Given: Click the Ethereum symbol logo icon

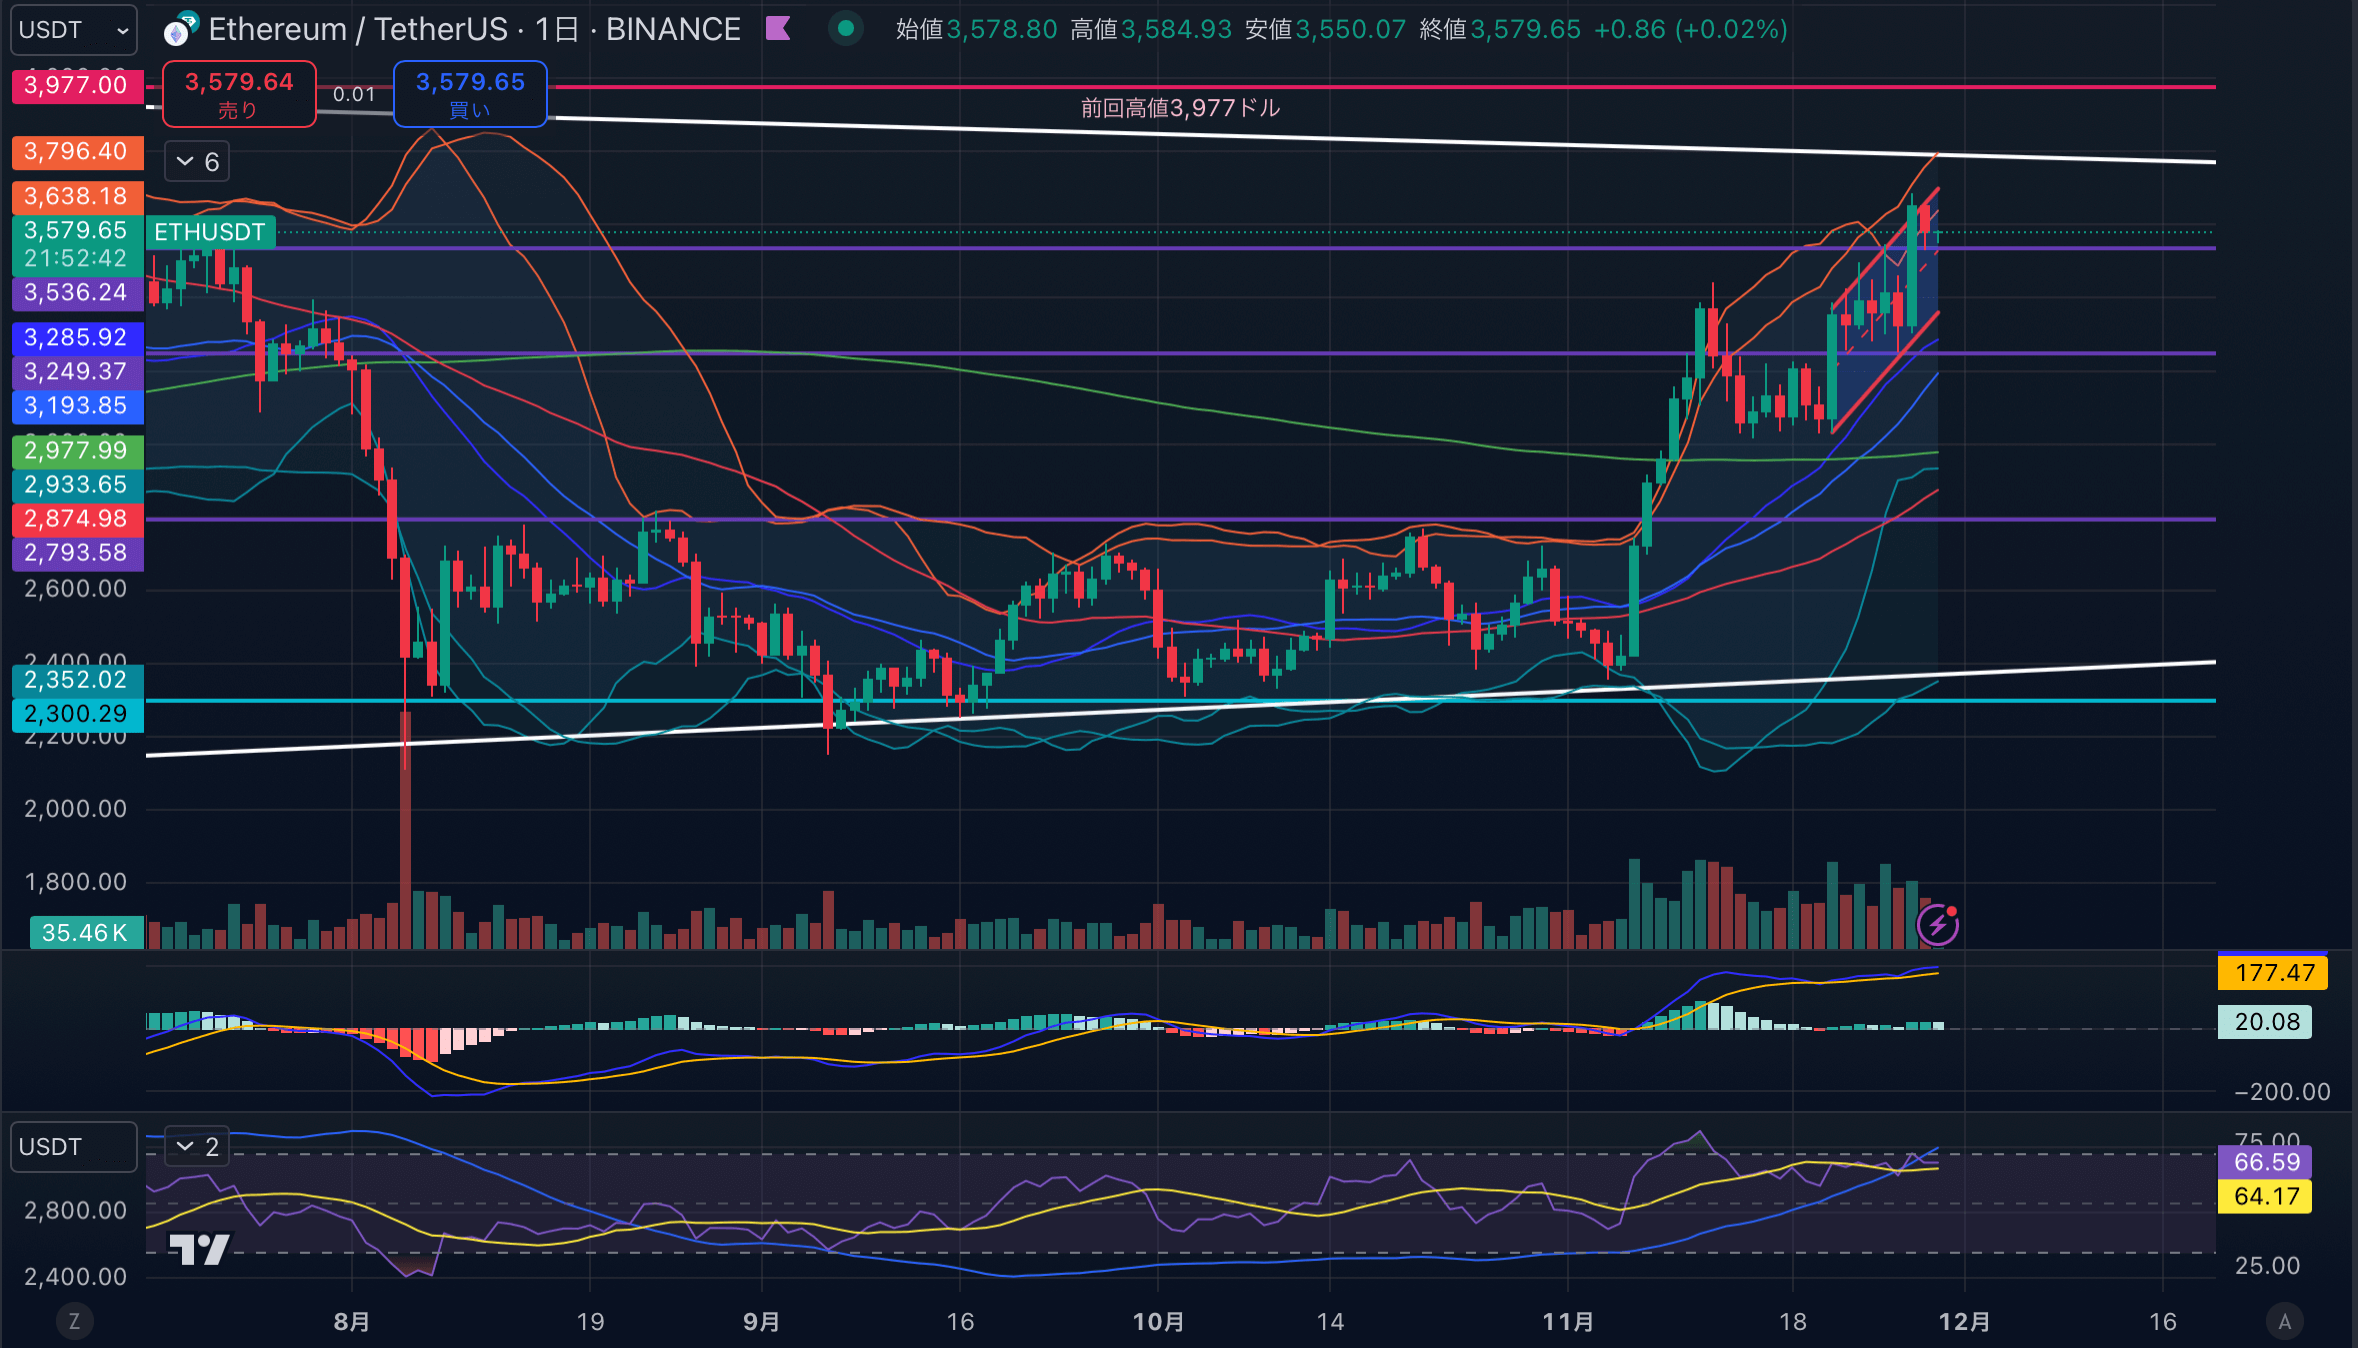Looking at the screenshot, I should pos(179,30).
